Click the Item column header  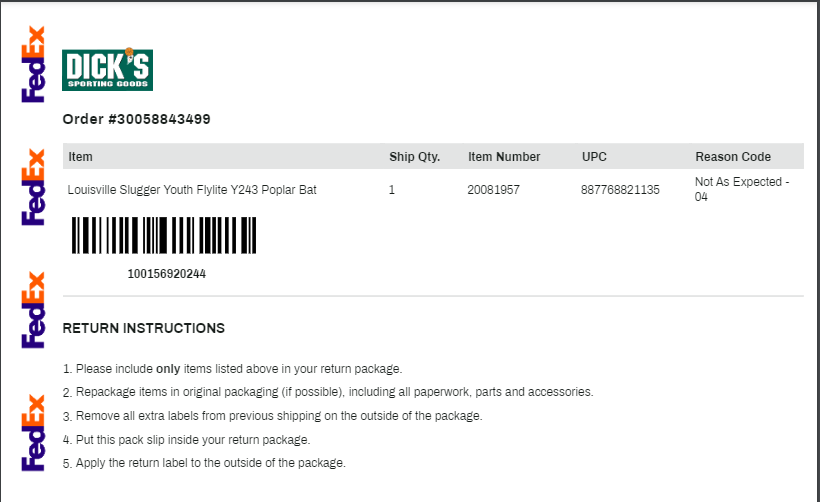[81, 157]
